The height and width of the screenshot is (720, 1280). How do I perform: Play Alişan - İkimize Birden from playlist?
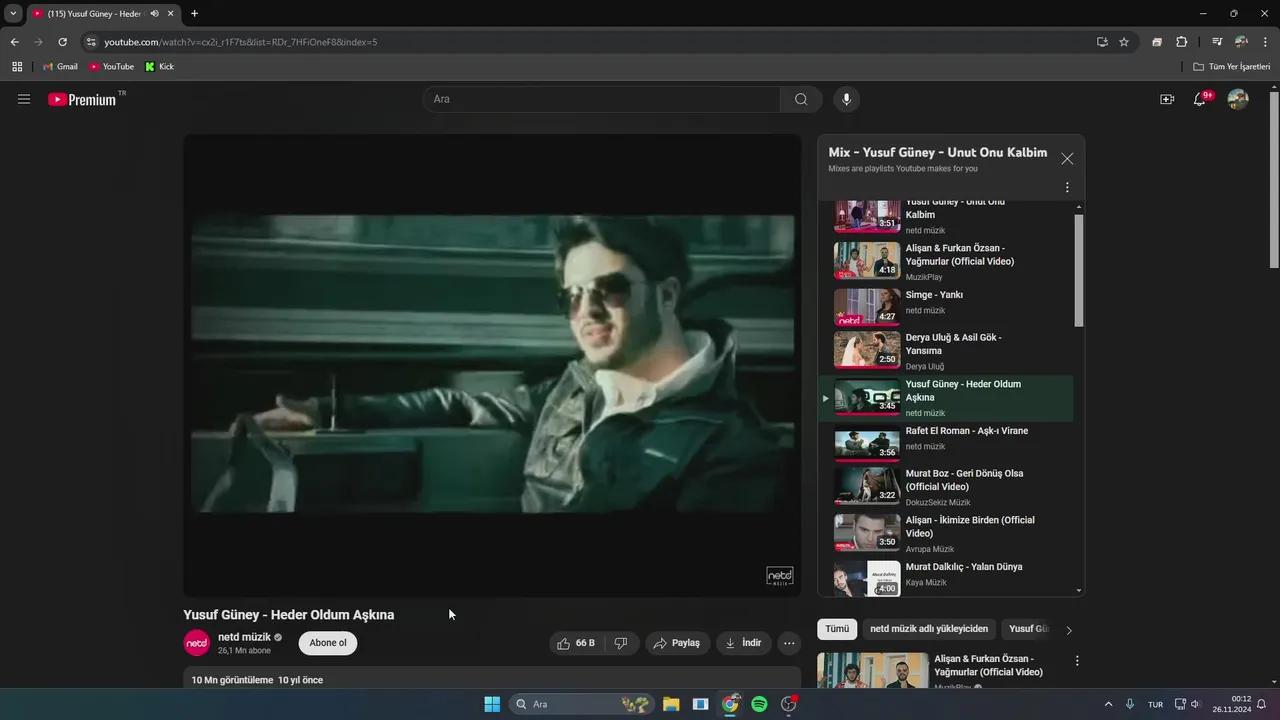pos(946,533)
